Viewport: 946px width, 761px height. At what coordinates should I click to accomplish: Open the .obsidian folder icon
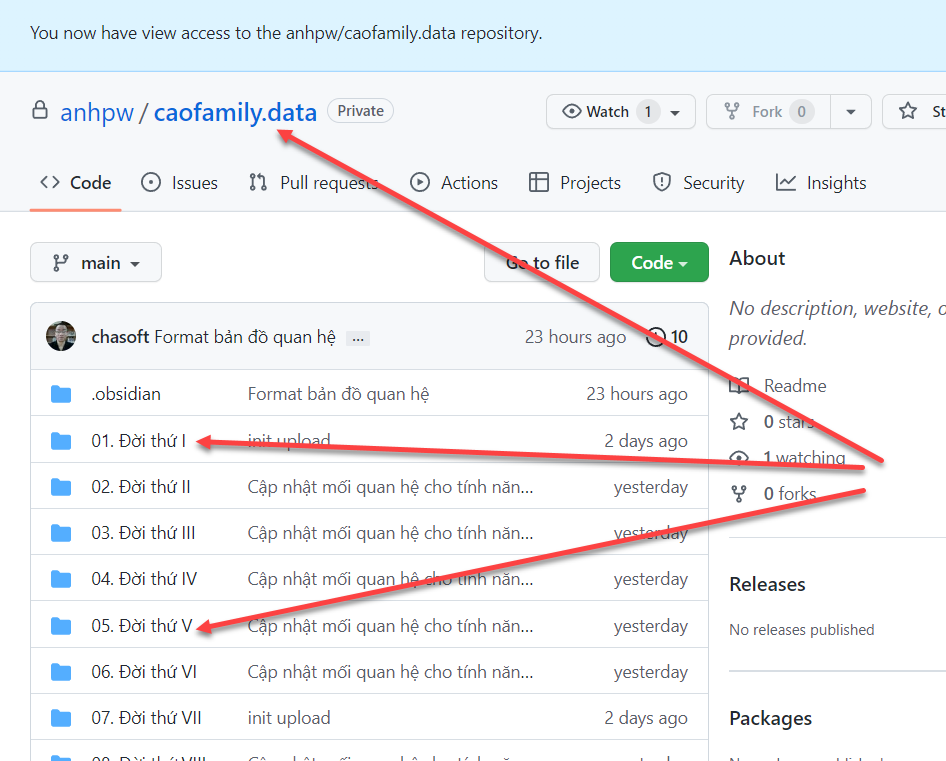61,394
